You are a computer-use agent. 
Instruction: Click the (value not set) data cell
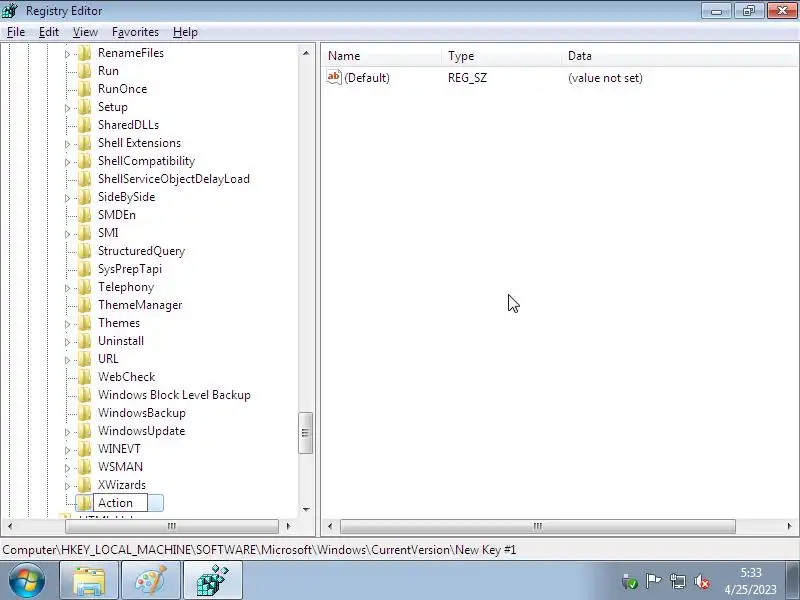(605, 78)
